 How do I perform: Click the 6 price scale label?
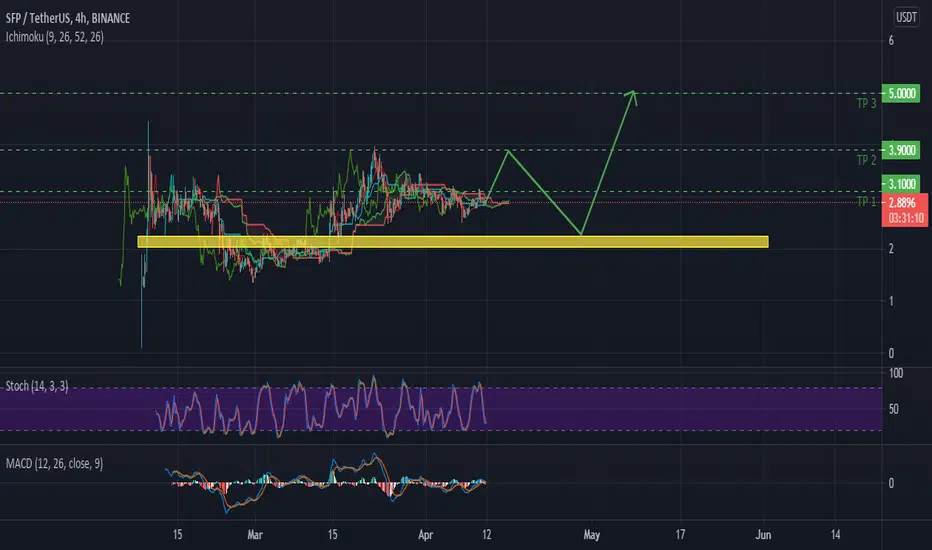[891, 40]
